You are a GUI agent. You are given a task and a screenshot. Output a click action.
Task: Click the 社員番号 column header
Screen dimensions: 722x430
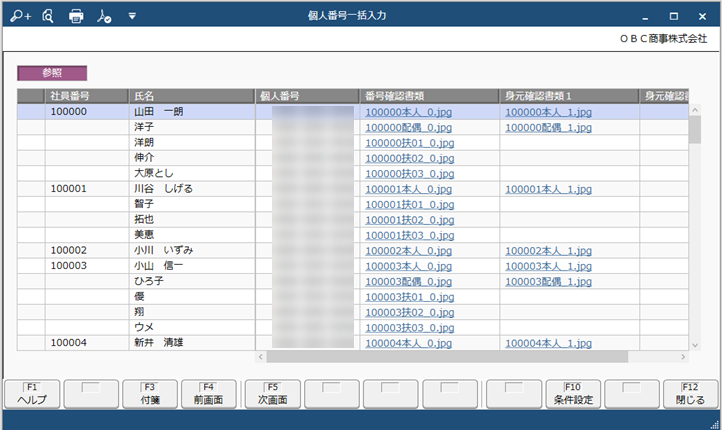(x=87, y=96)
